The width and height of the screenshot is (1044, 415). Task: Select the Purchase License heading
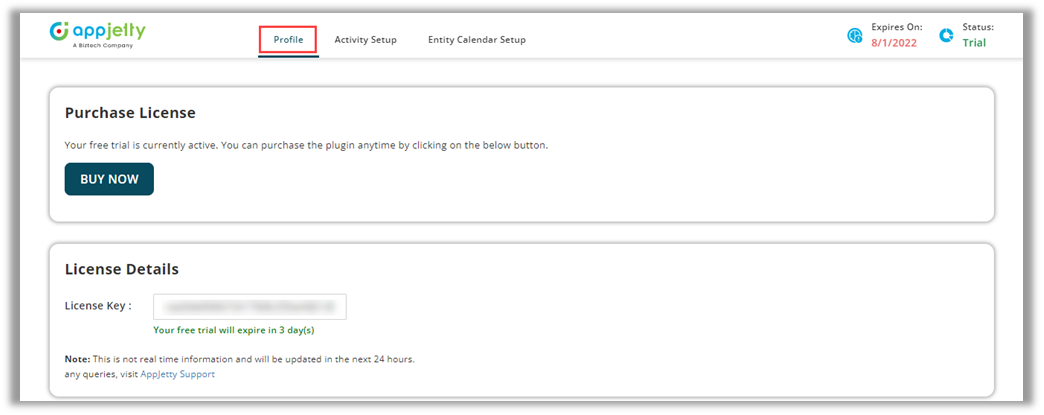coord(130,113)
